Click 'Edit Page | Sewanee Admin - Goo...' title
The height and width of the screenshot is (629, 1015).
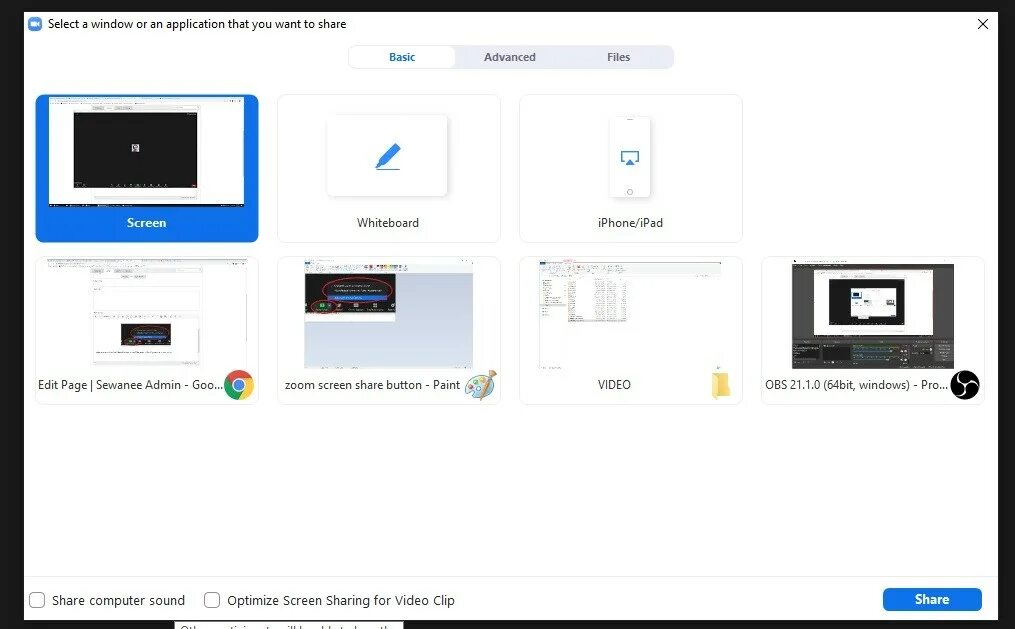(130, 384)
